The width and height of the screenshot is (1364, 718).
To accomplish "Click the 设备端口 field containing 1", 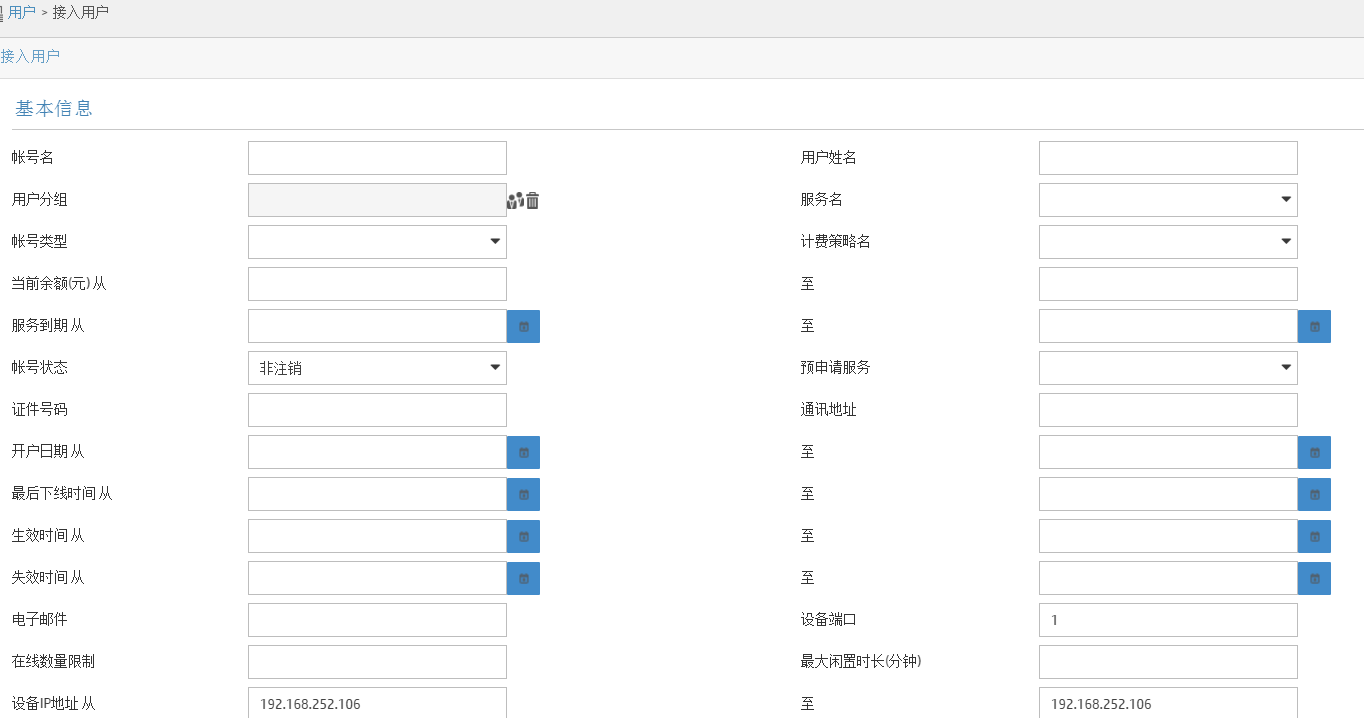I will [x=1168, y=620].
